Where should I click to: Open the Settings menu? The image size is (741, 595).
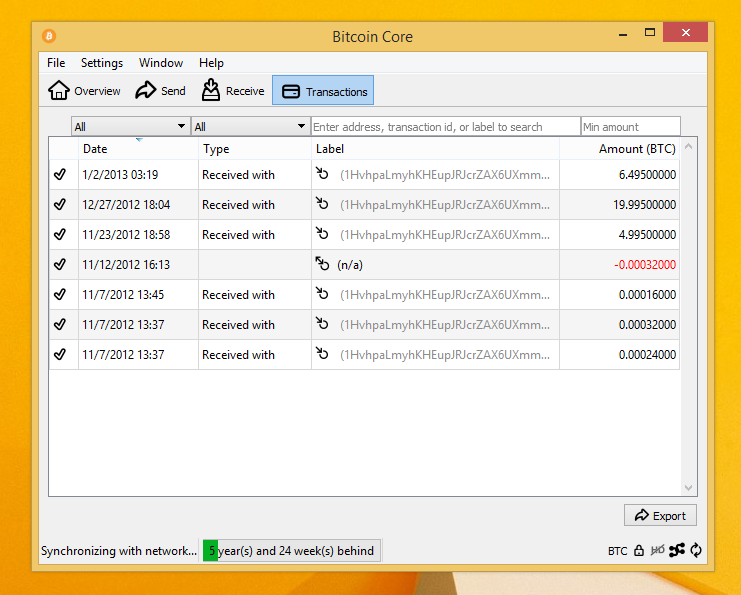(102, 63)
